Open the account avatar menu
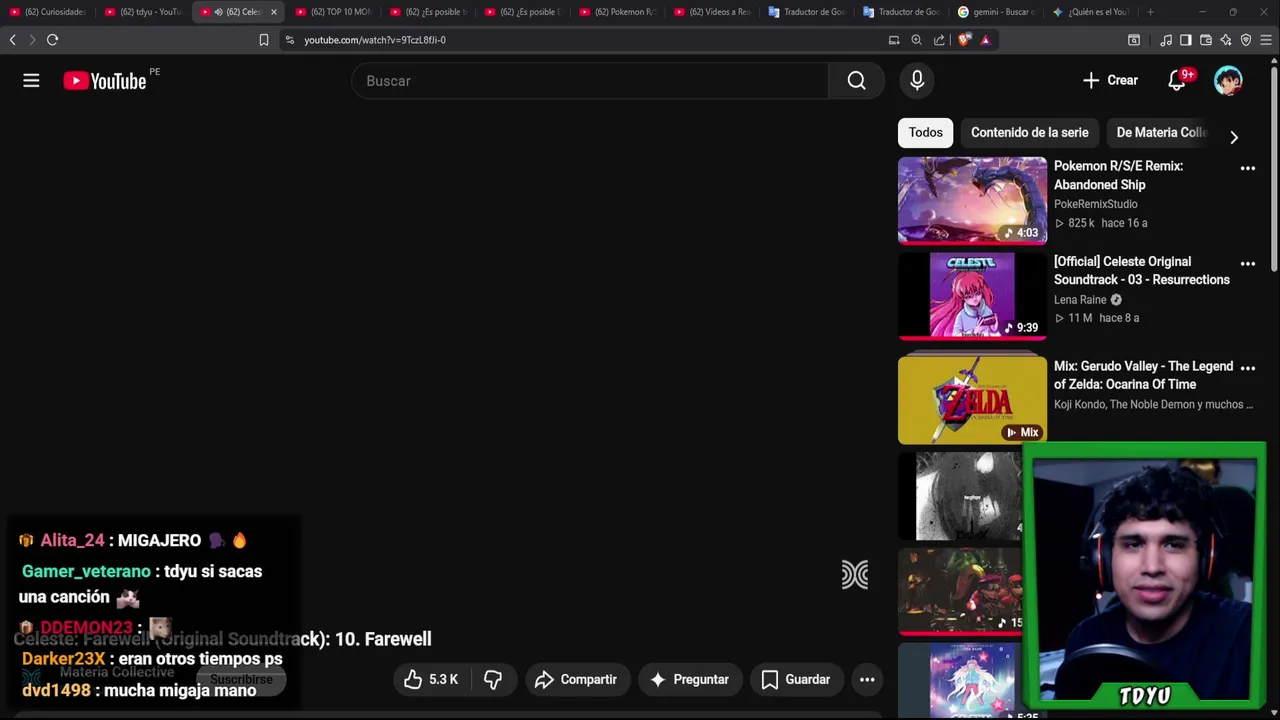Image resolution: width=1280 pixels, height=720 pixels. pos(1228,81)
